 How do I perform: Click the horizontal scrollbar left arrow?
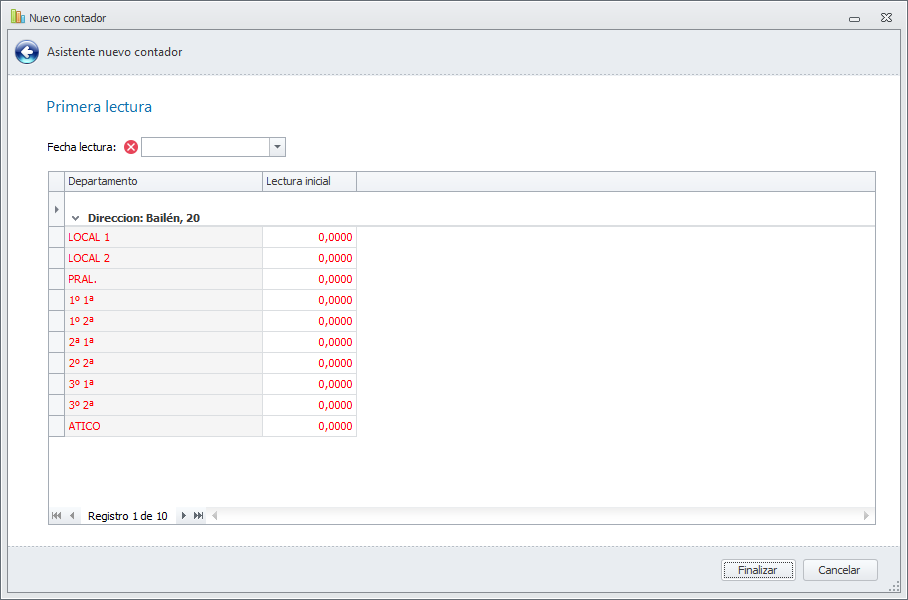tap(215, 515)
